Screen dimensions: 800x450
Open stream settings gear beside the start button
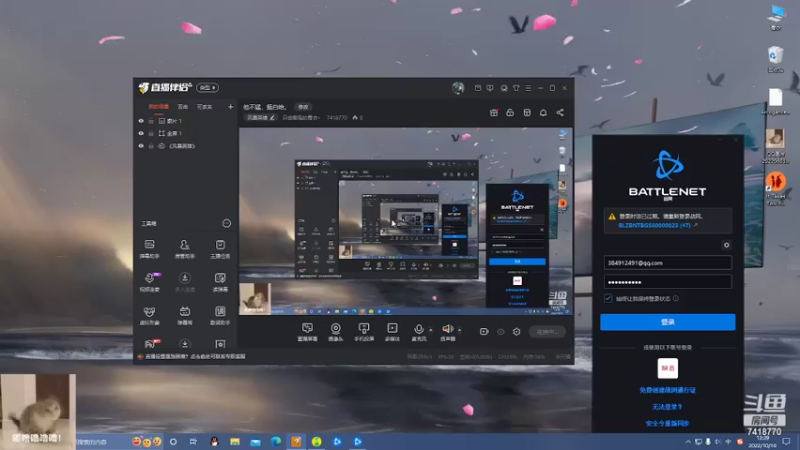point(516,332)
